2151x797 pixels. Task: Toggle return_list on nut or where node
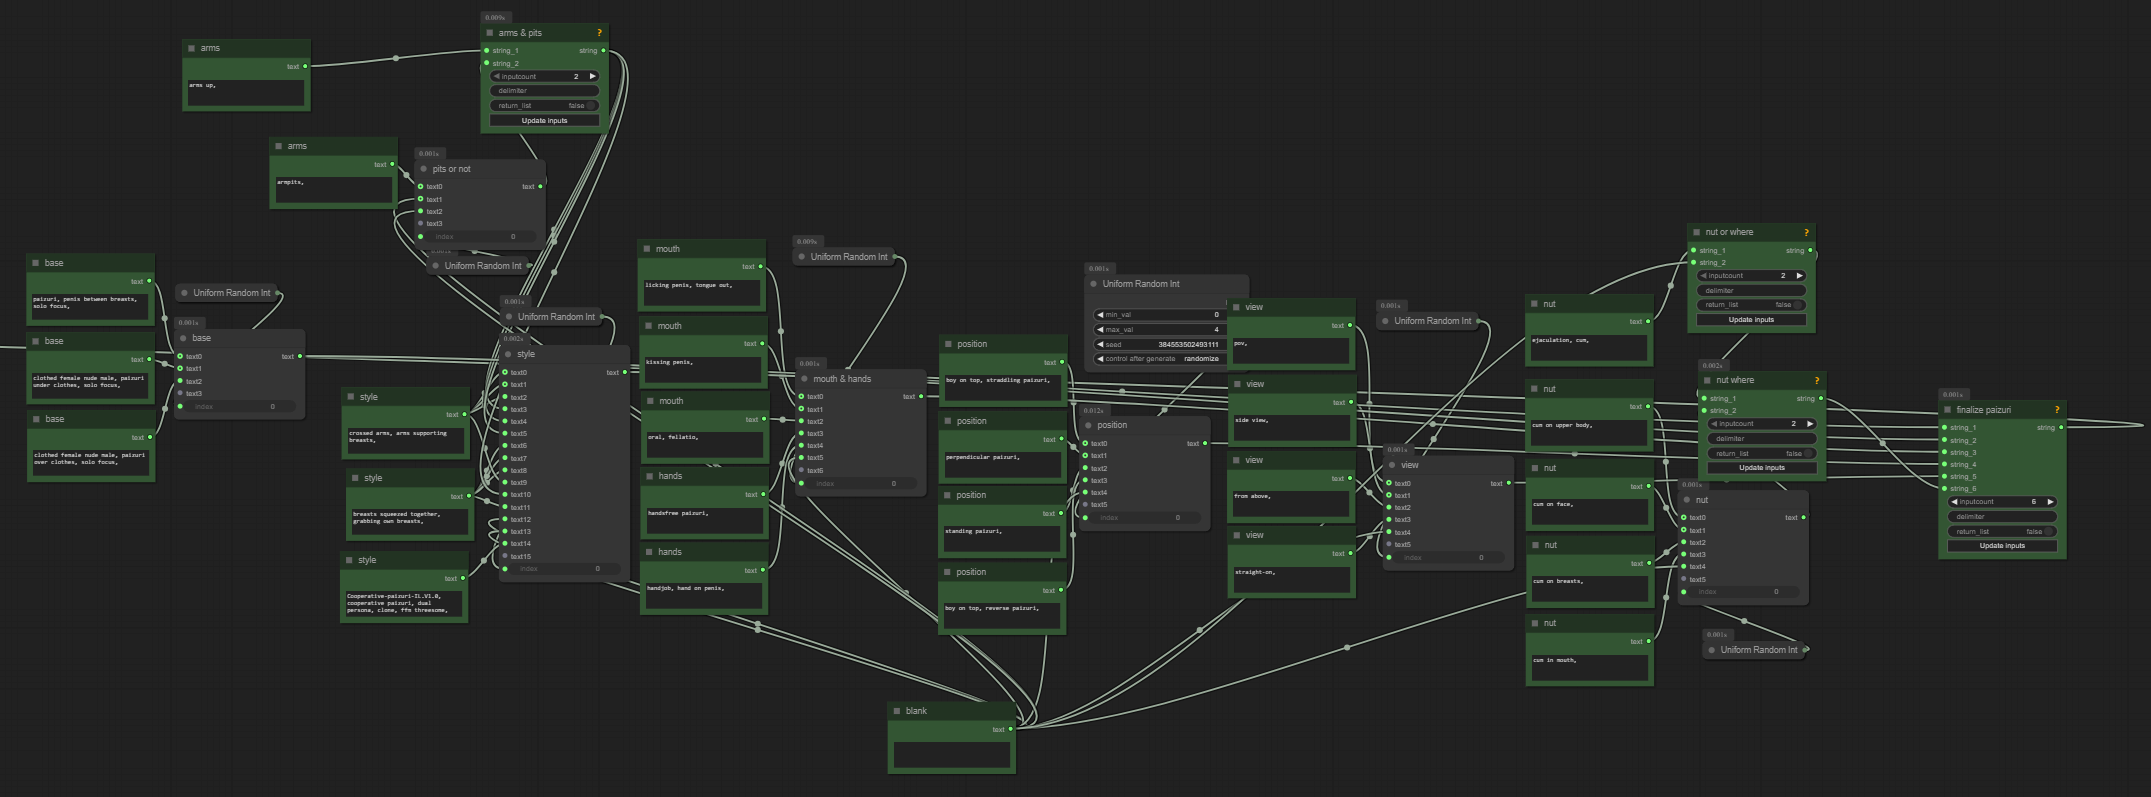[x=1752, y=305]
